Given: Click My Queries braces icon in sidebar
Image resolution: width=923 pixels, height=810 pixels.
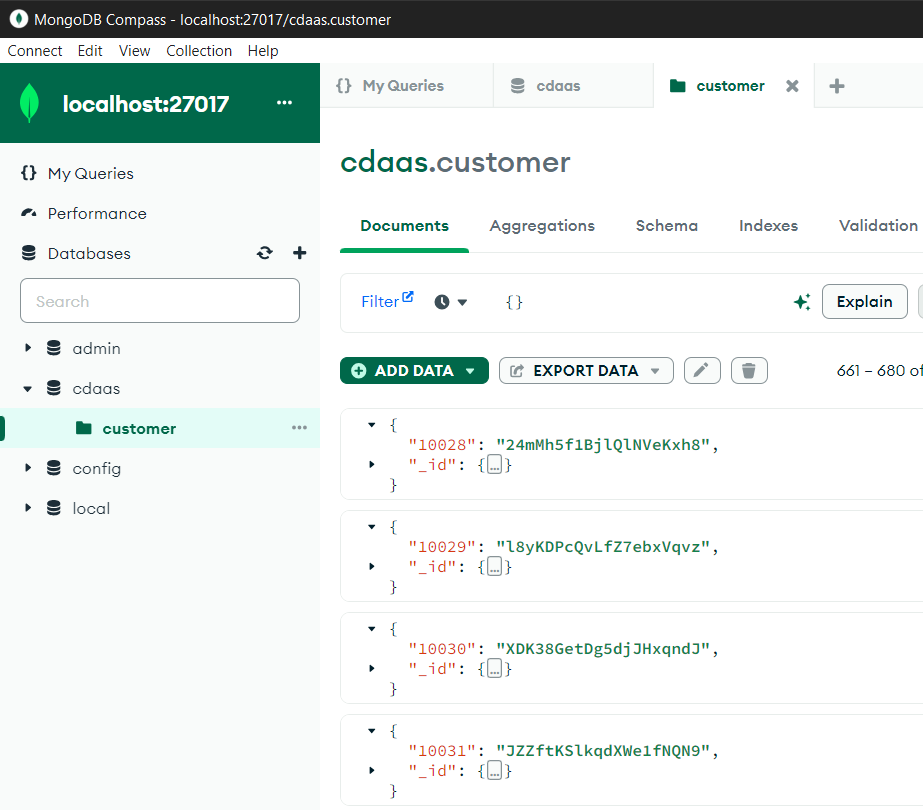Looking at the screenshot, I should (x=29, y=173).
